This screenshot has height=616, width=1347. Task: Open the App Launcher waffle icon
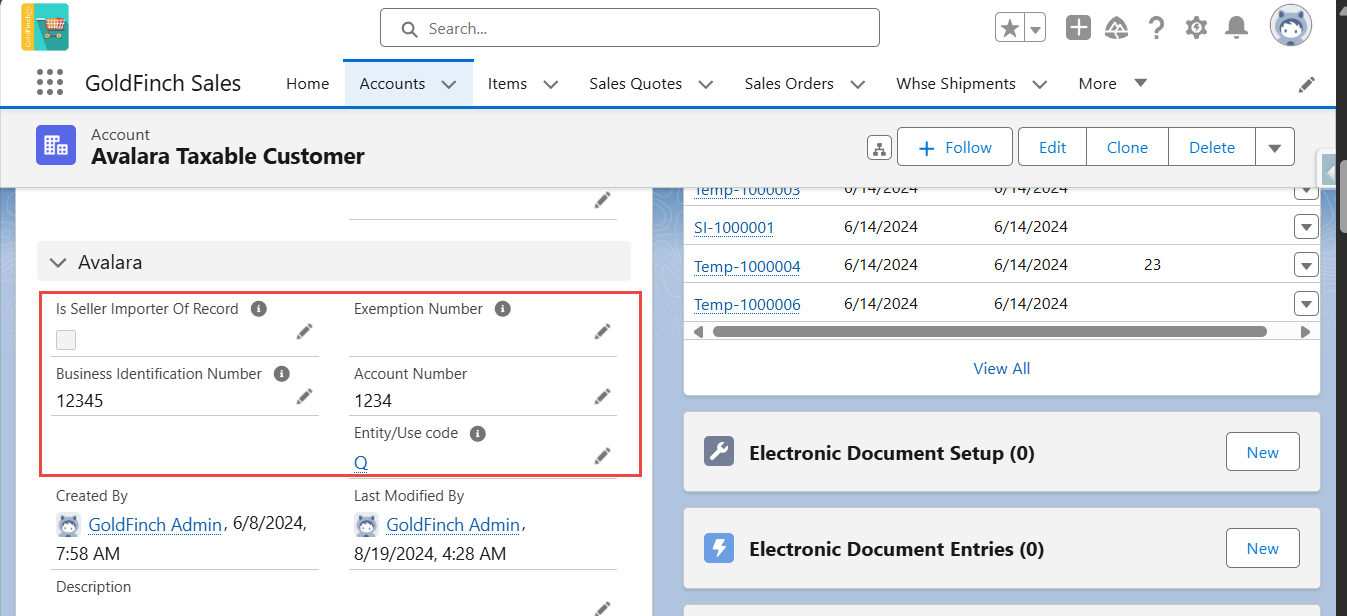coord(49,83)
